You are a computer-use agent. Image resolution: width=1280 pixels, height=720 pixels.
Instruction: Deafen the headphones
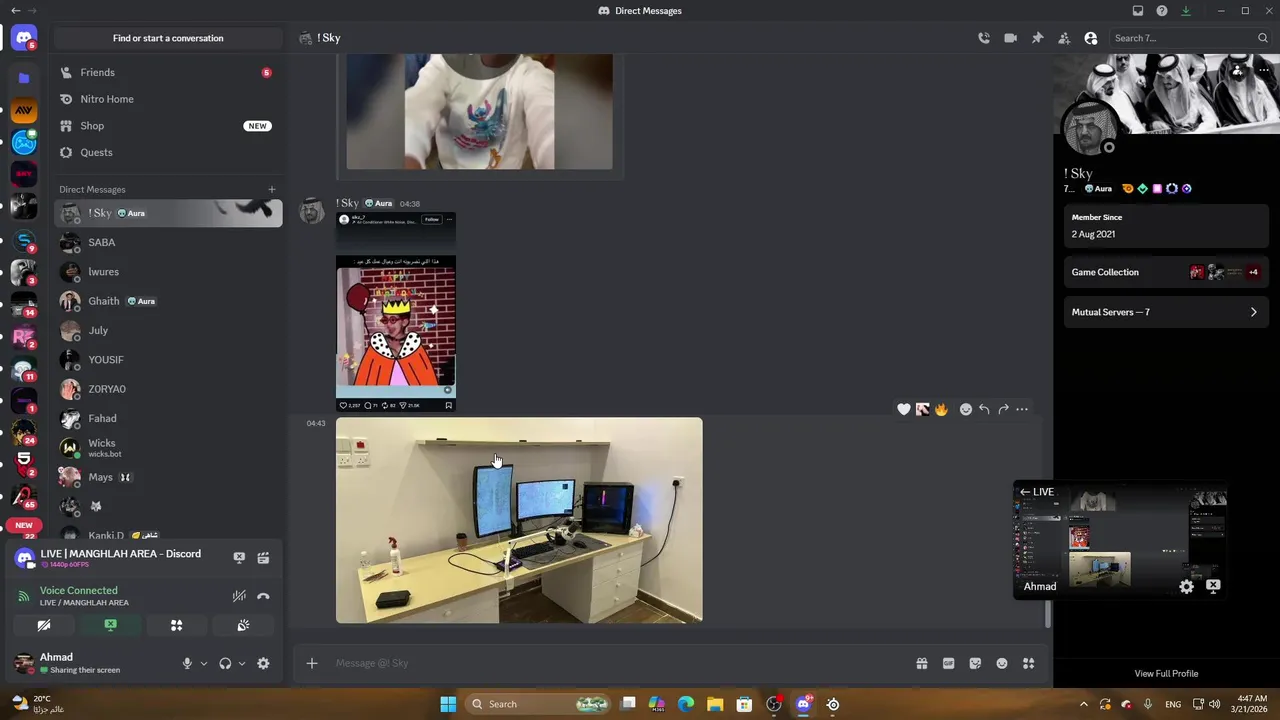click(x=225, y=663)
